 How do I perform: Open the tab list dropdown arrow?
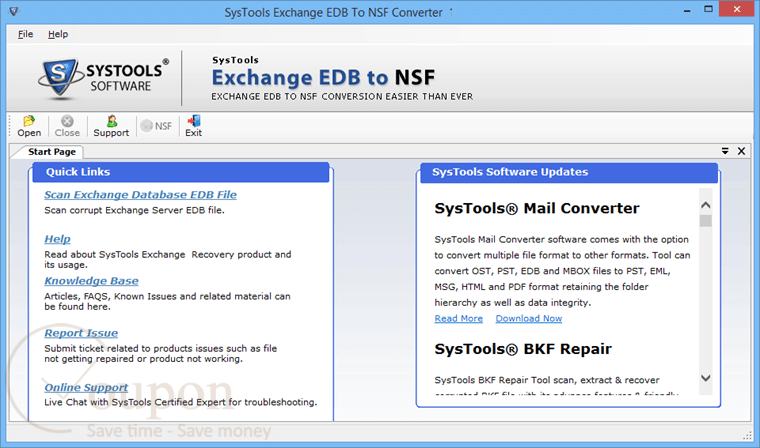(x=725, y=151)
